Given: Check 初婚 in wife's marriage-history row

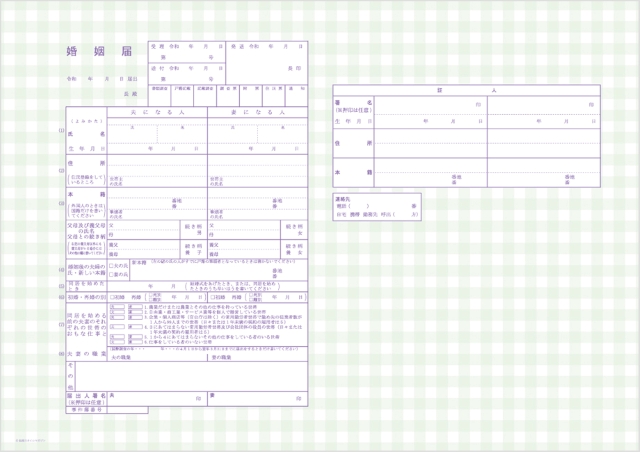Looking at the screenshot, I should [x=213, y=297].
